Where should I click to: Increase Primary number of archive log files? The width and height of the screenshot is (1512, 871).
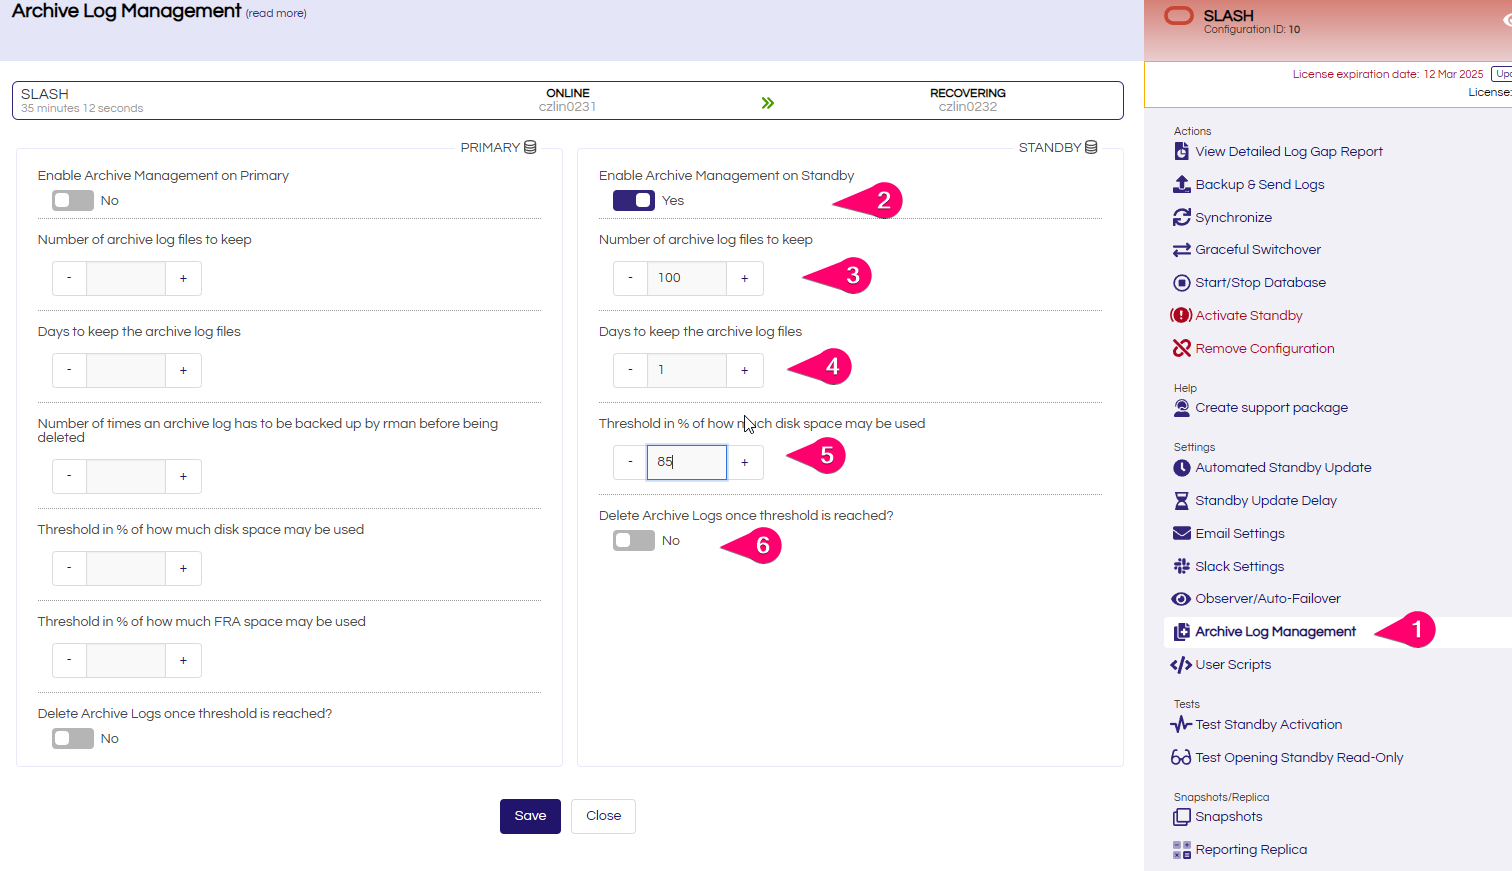point(184,278)
